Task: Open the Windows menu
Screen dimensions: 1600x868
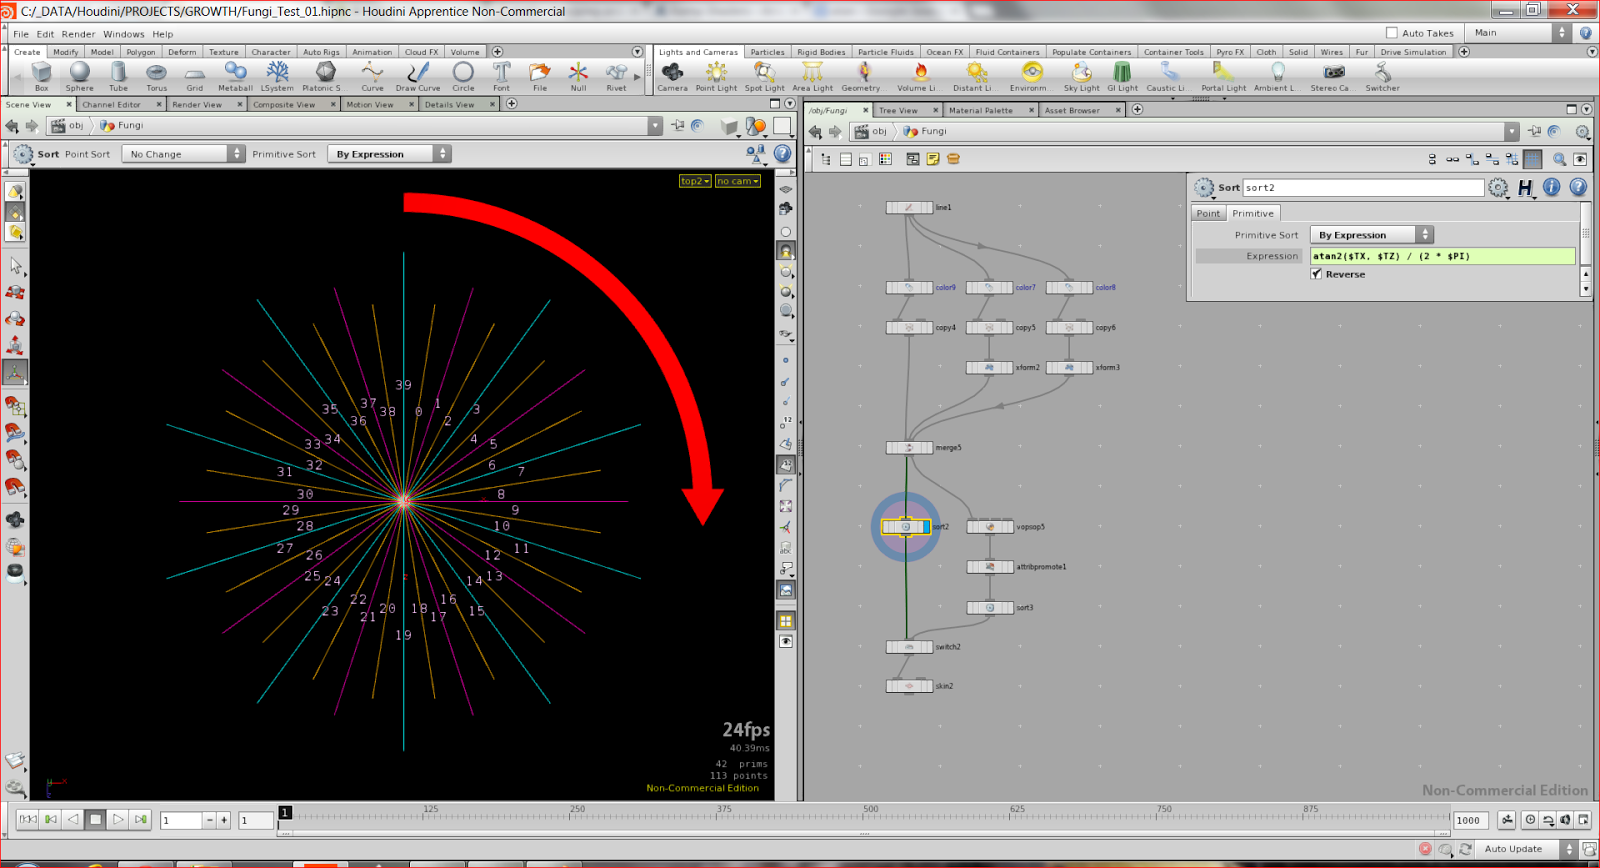Action: tap(123, 34)
